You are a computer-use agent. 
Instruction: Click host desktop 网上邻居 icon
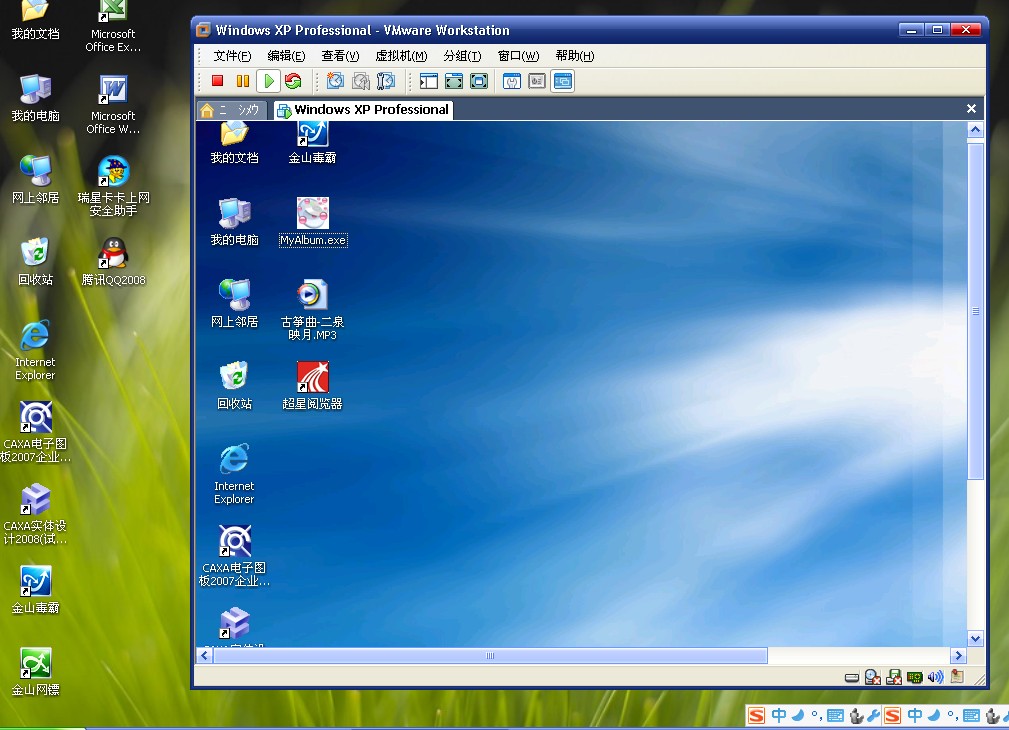pos(35,180)
